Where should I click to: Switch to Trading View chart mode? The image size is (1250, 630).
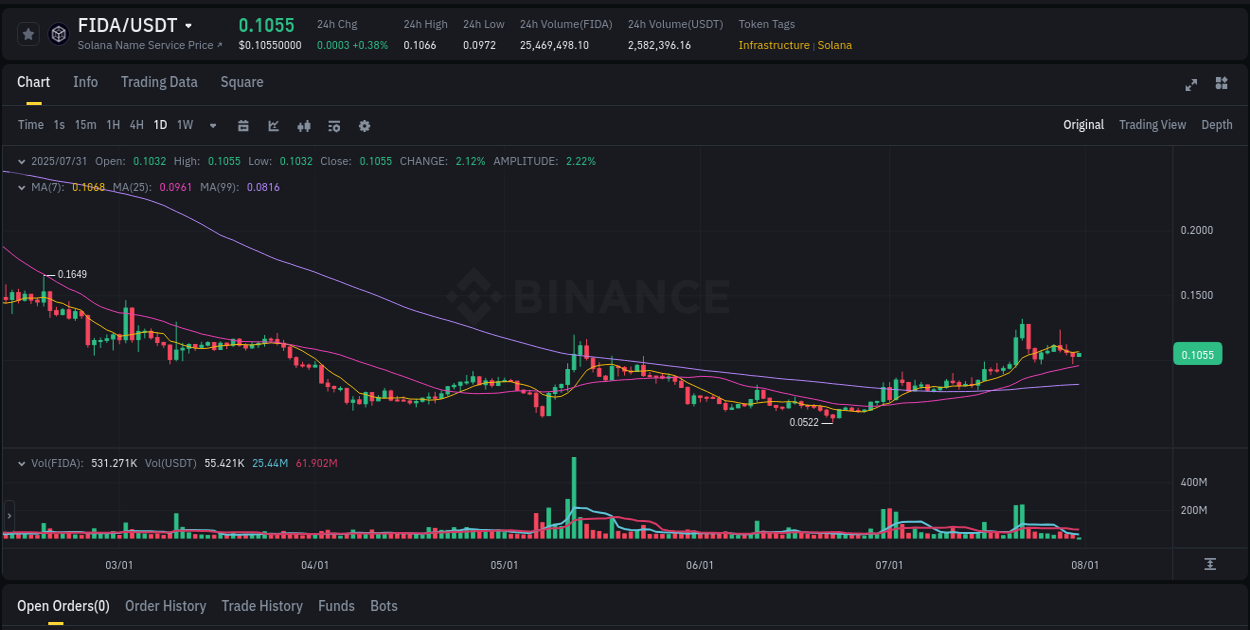(x=1152, y=125)
